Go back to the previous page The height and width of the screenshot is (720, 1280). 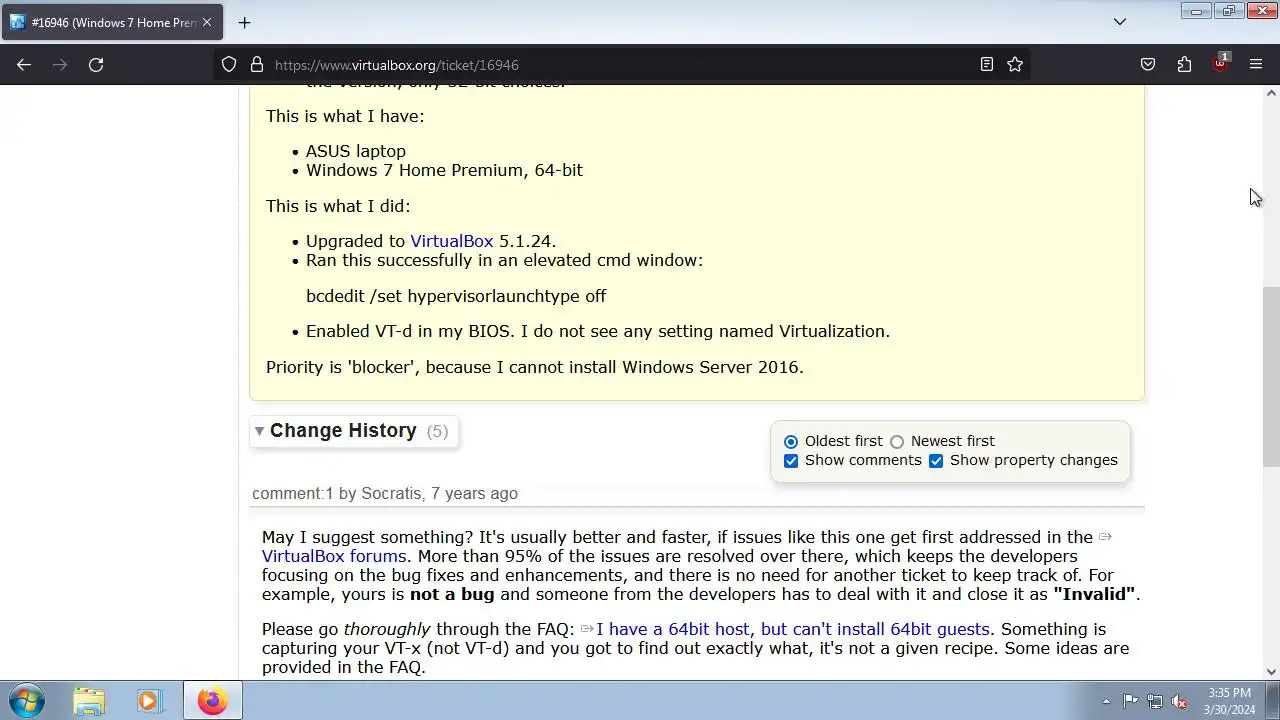tap(24, 65)
